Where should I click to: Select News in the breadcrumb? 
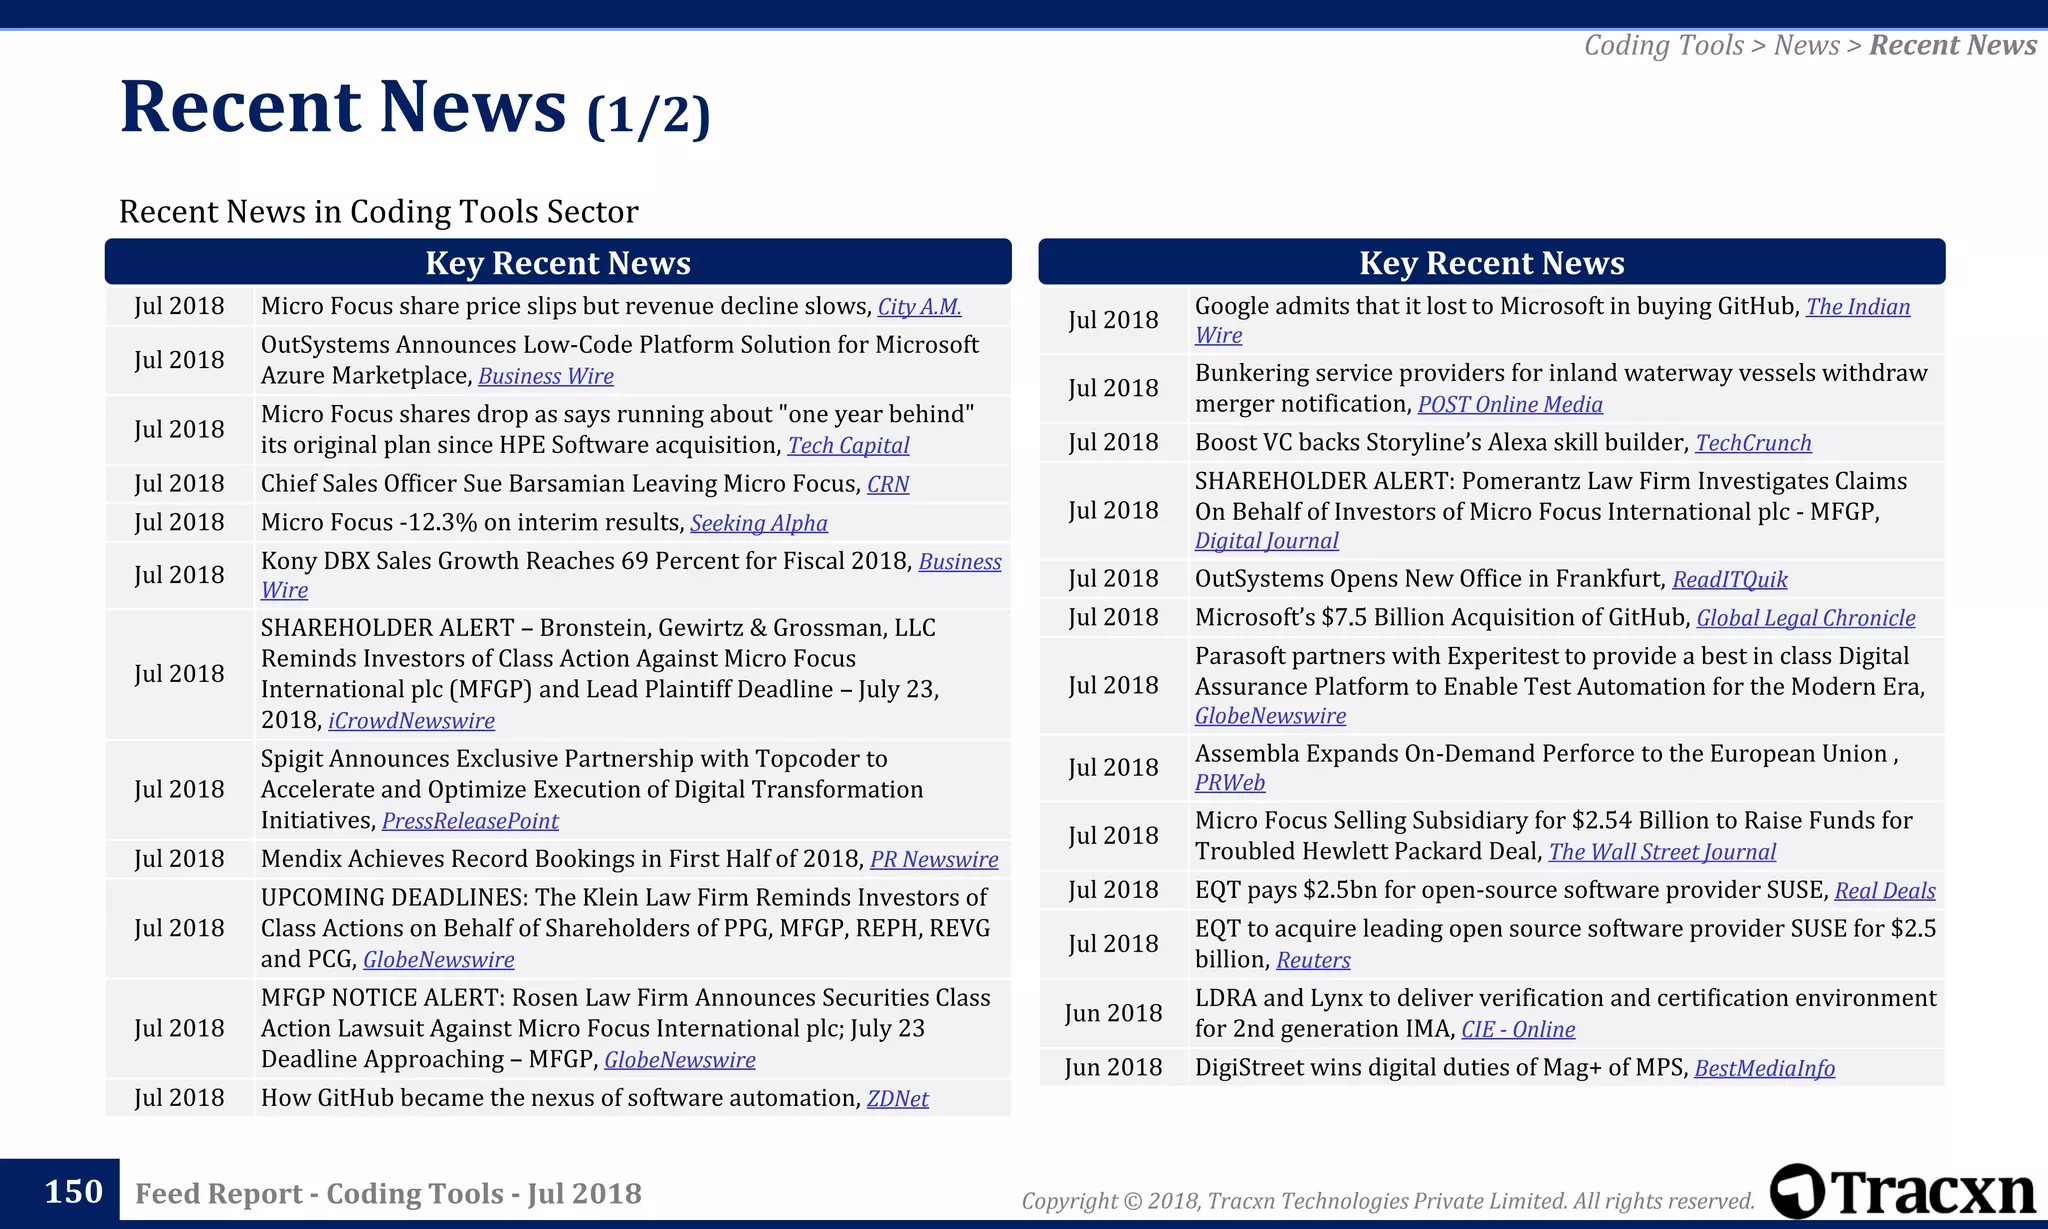pyautogui.click(x=1806, y=46)
